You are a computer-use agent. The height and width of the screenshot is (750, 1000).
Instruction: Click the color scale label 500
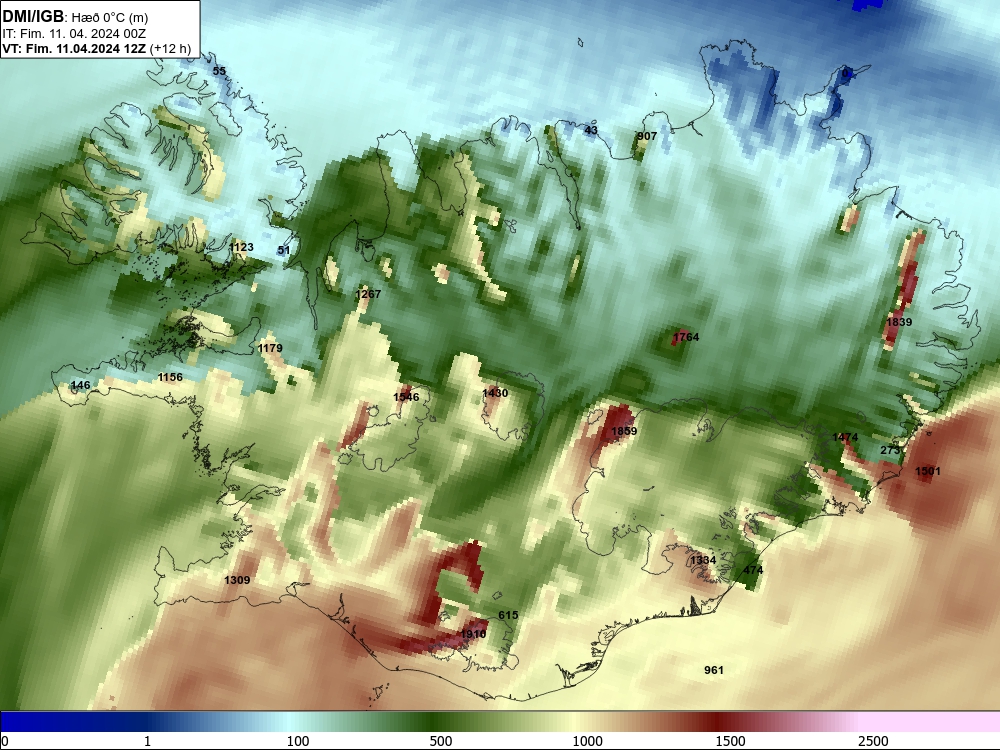point(441,741)
